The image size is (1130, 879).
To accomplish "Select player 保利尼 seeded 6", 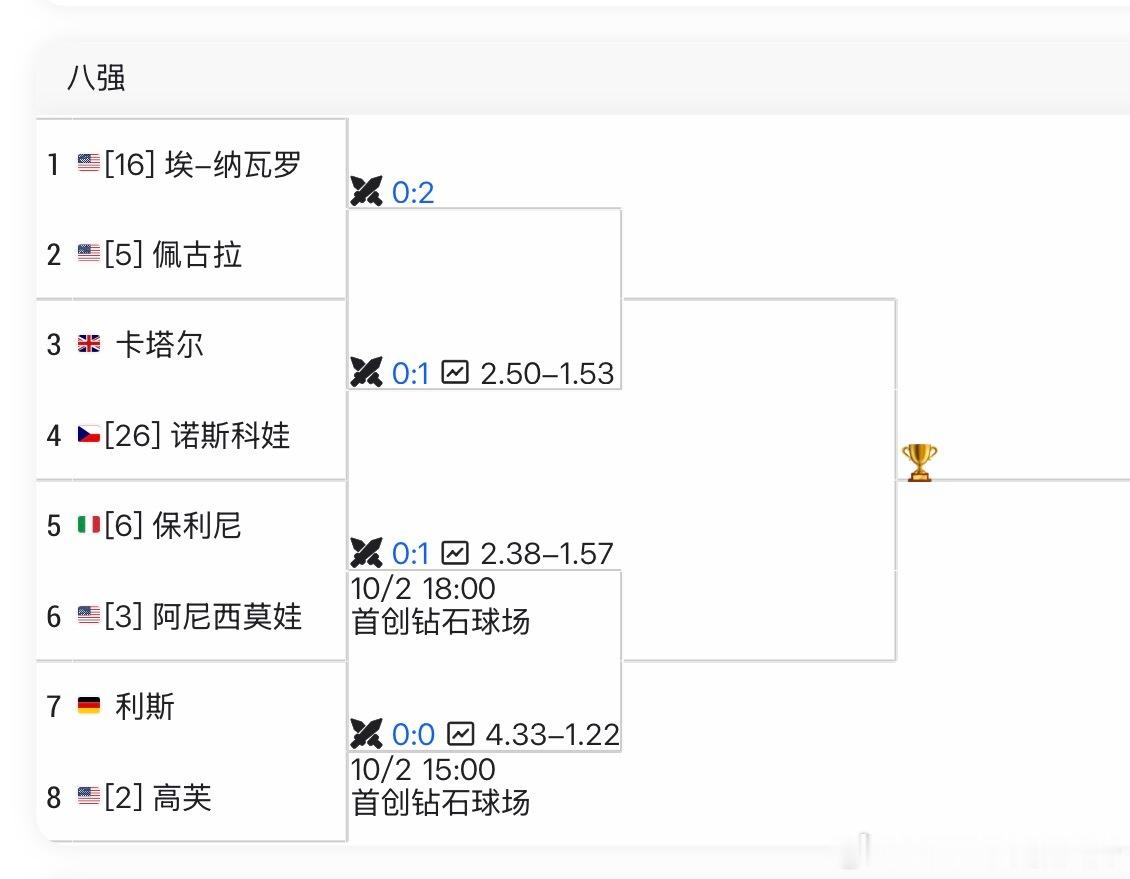I will [x=197, y=525].
